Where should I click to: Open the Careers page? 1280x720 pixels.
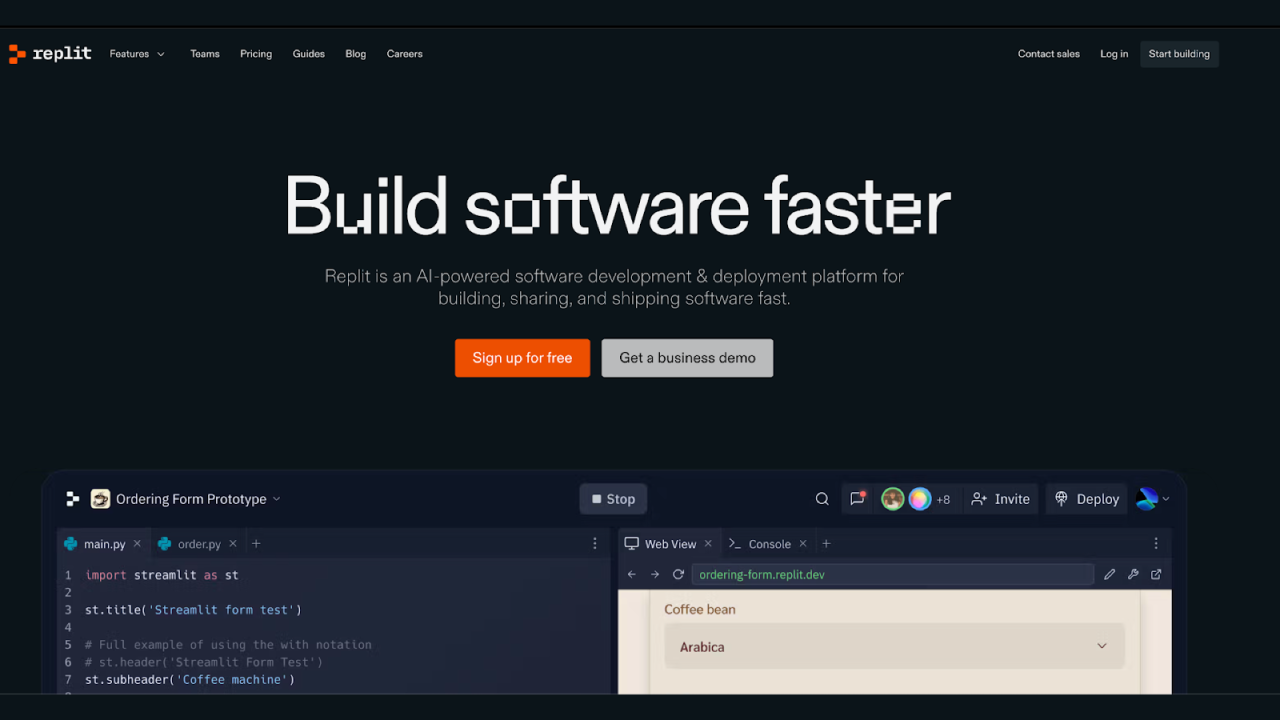pyautogui.click(x=405, y=54)
